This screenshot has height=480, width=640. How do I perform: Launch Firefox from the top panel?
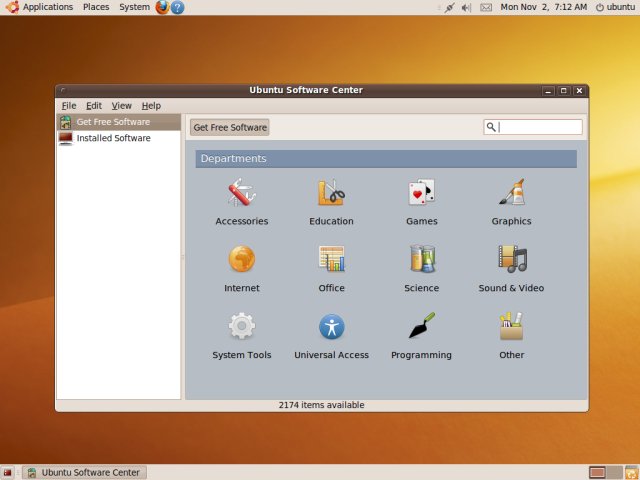(162, 7)
